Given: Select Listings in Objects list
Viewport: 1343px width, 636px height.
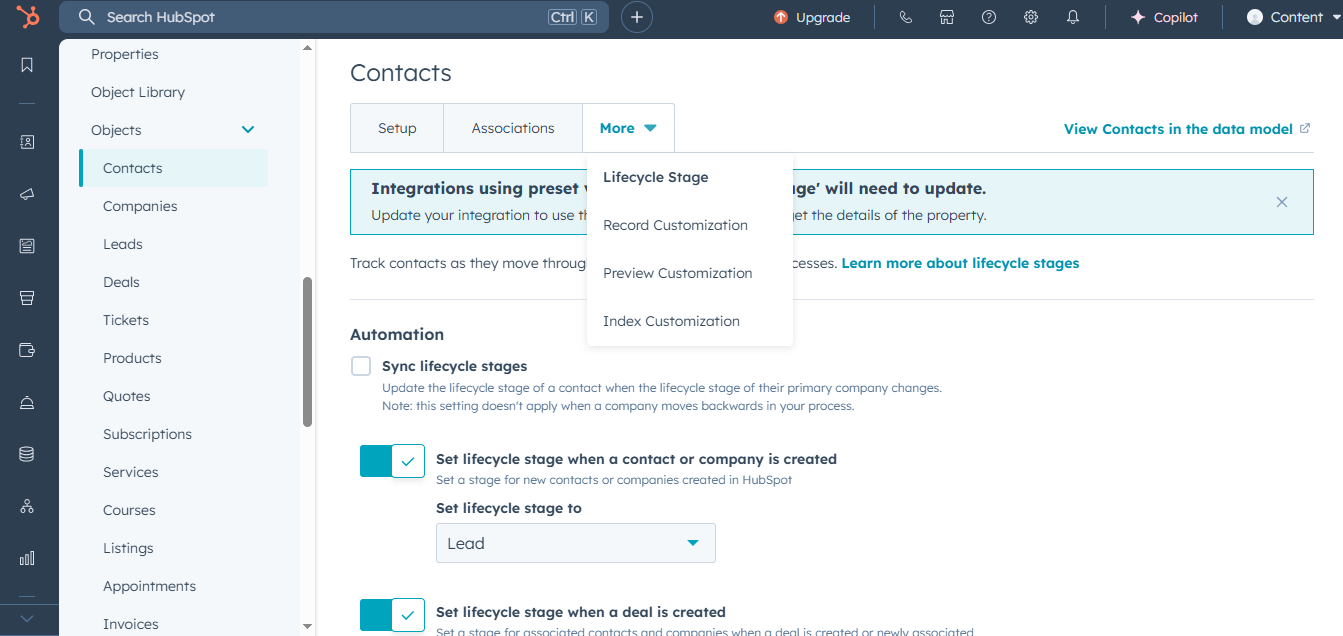Looking at the screenshot, I should (x=128, y=548).
